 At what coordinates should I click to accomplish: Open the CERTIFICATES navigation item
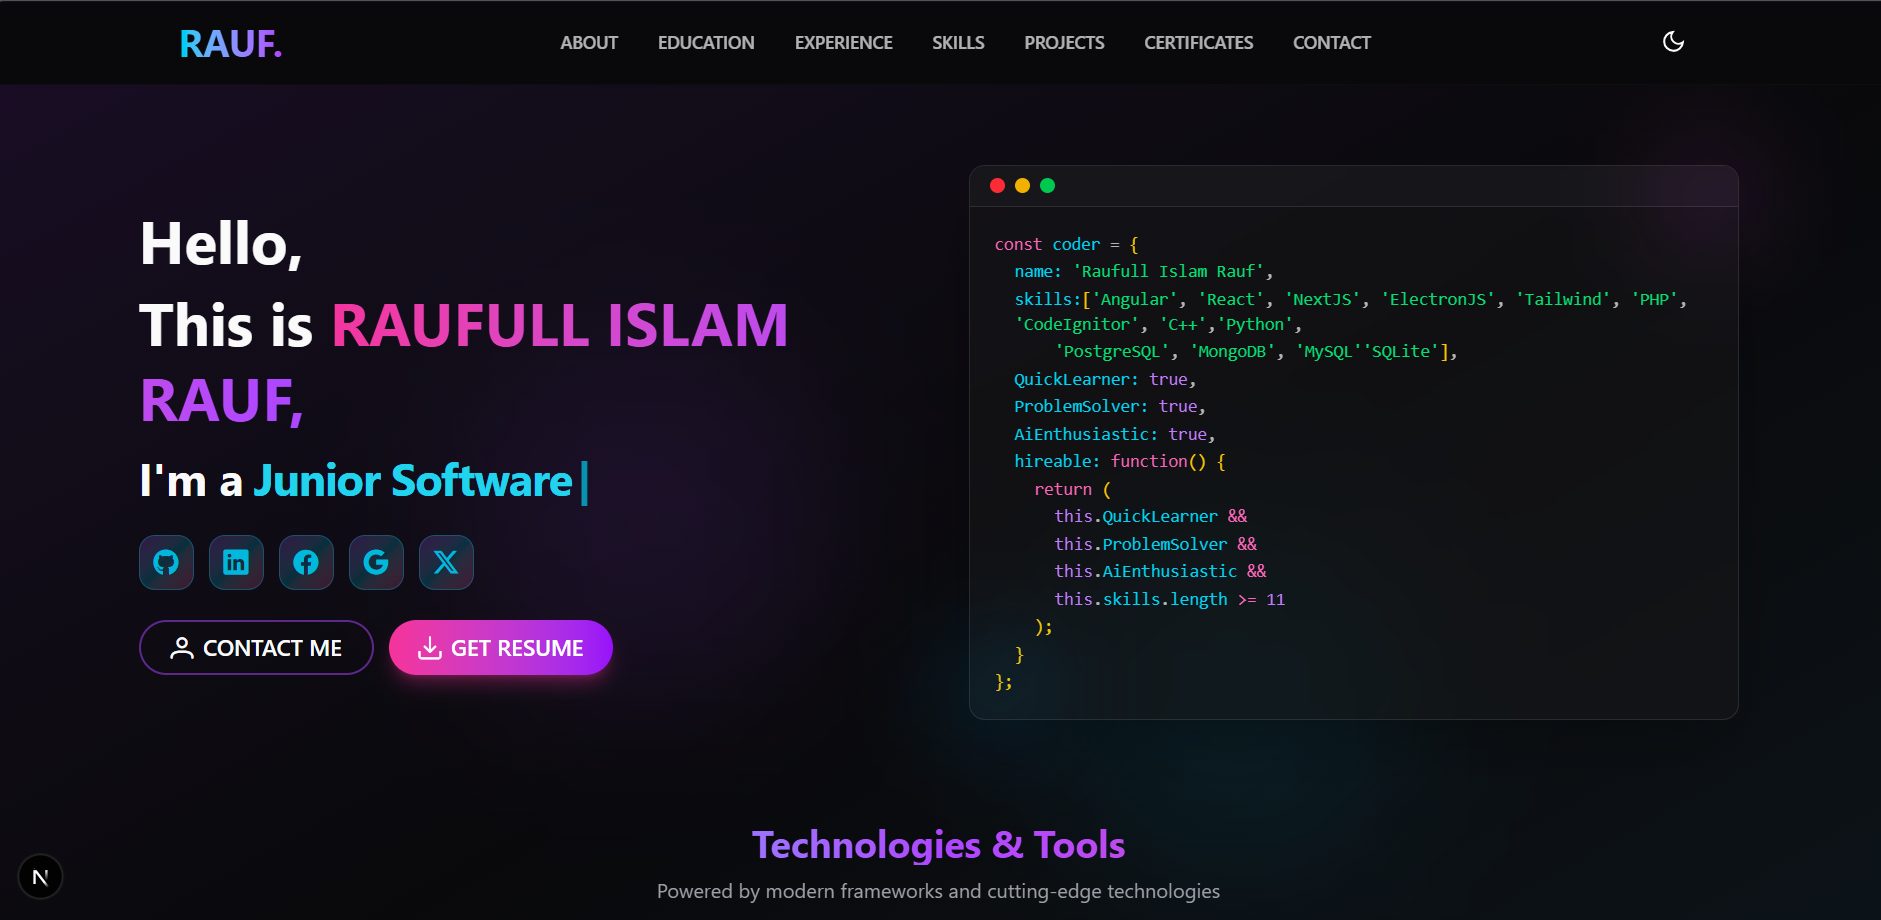1198,42
